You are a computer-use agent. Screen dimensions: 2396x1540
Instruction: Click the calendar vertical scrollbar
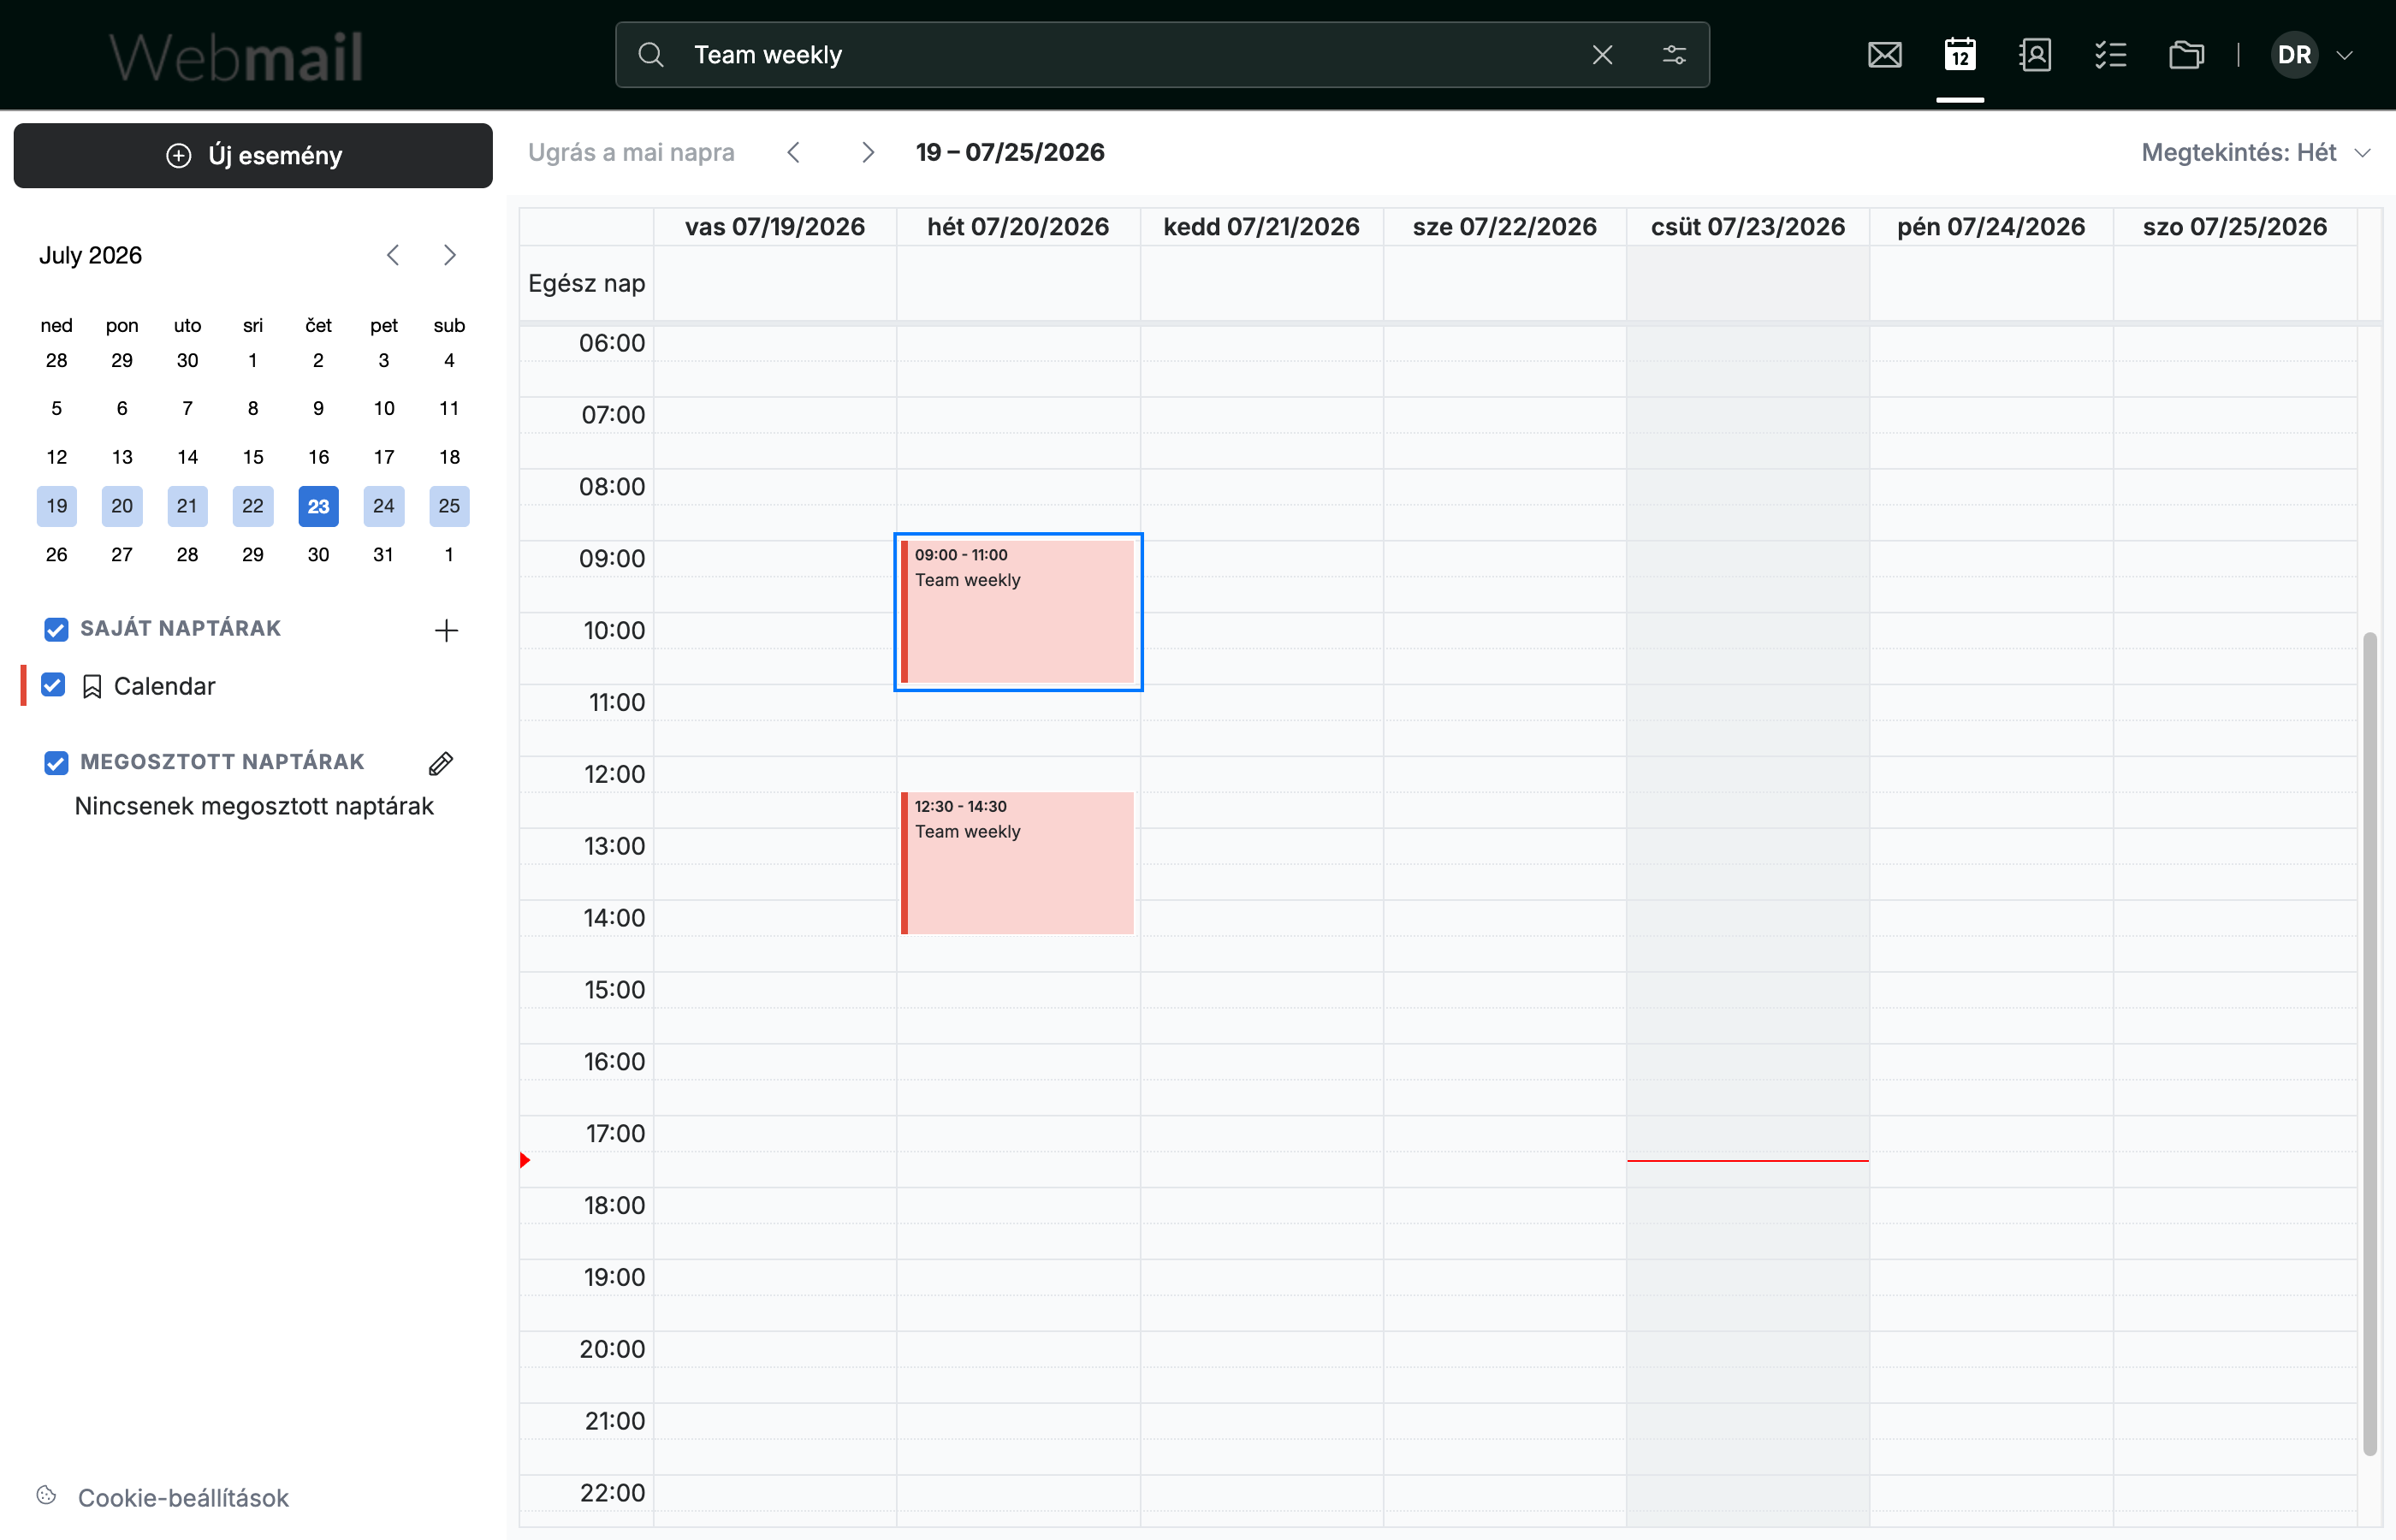pos(2369,1043)
